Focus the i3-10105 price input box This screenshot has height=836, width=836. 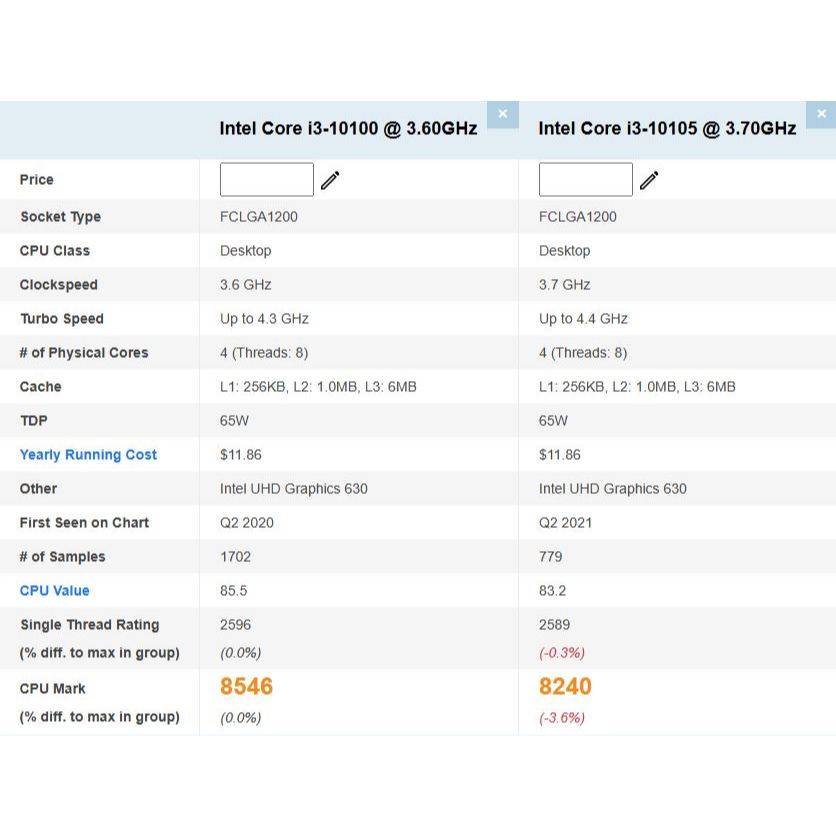(x=585, y=180)
